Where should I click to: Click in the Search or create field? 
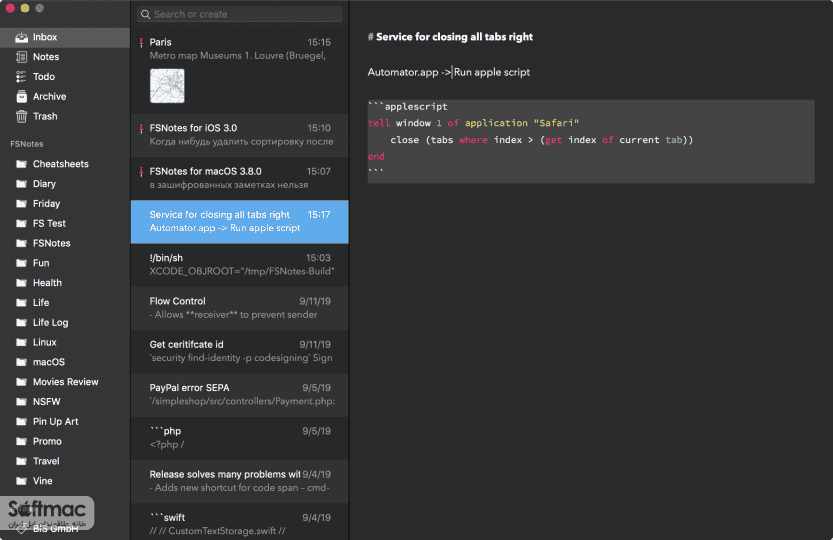240,14
